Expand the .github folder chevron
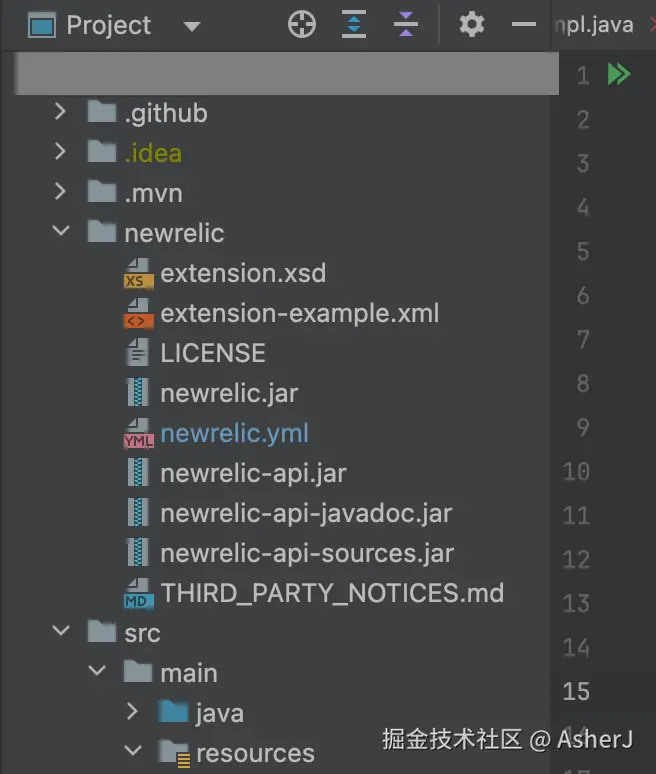Image resolution: width=656 pixels, height=774 pixels. click(x=60, y=112)
